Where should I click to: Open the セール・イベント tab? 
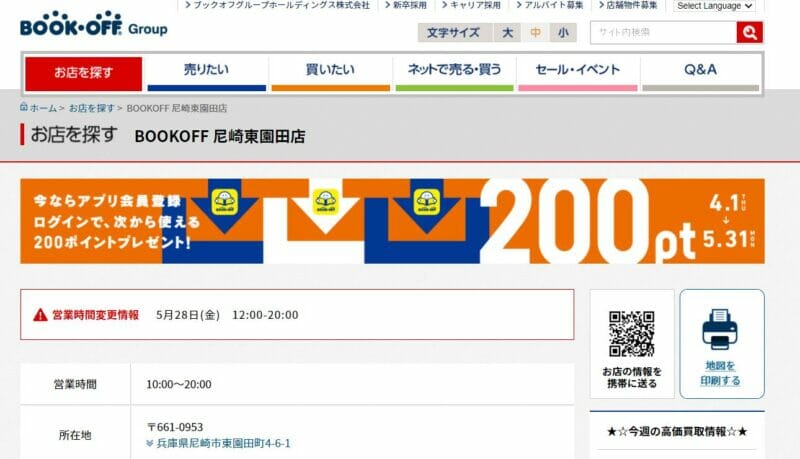(578, 73)
